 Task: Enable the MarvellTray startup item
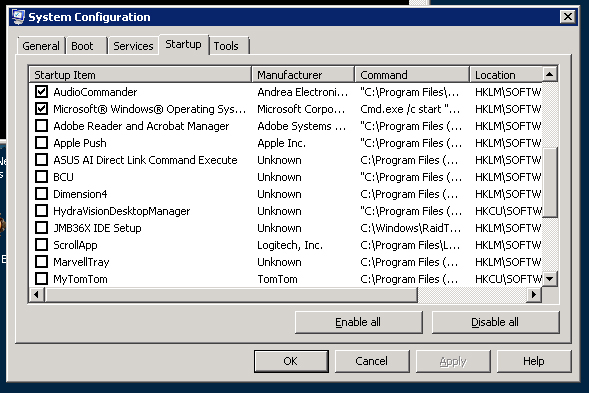(x=41, y=262)
